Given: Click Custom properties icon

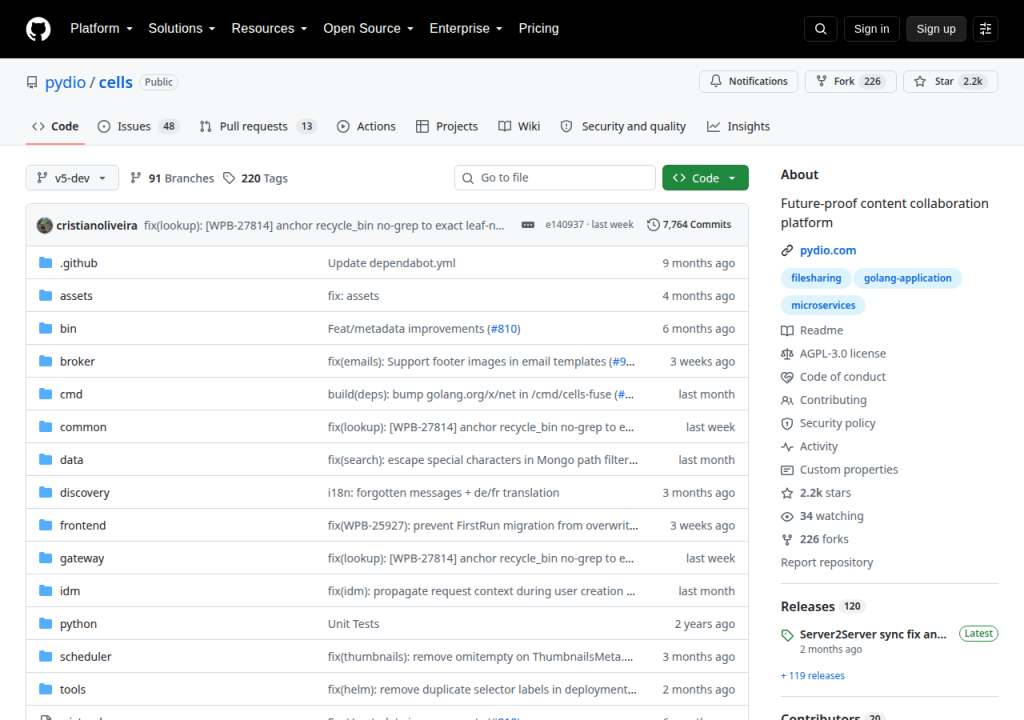Looking at the screenshot, I should click(x=787, y=470).
